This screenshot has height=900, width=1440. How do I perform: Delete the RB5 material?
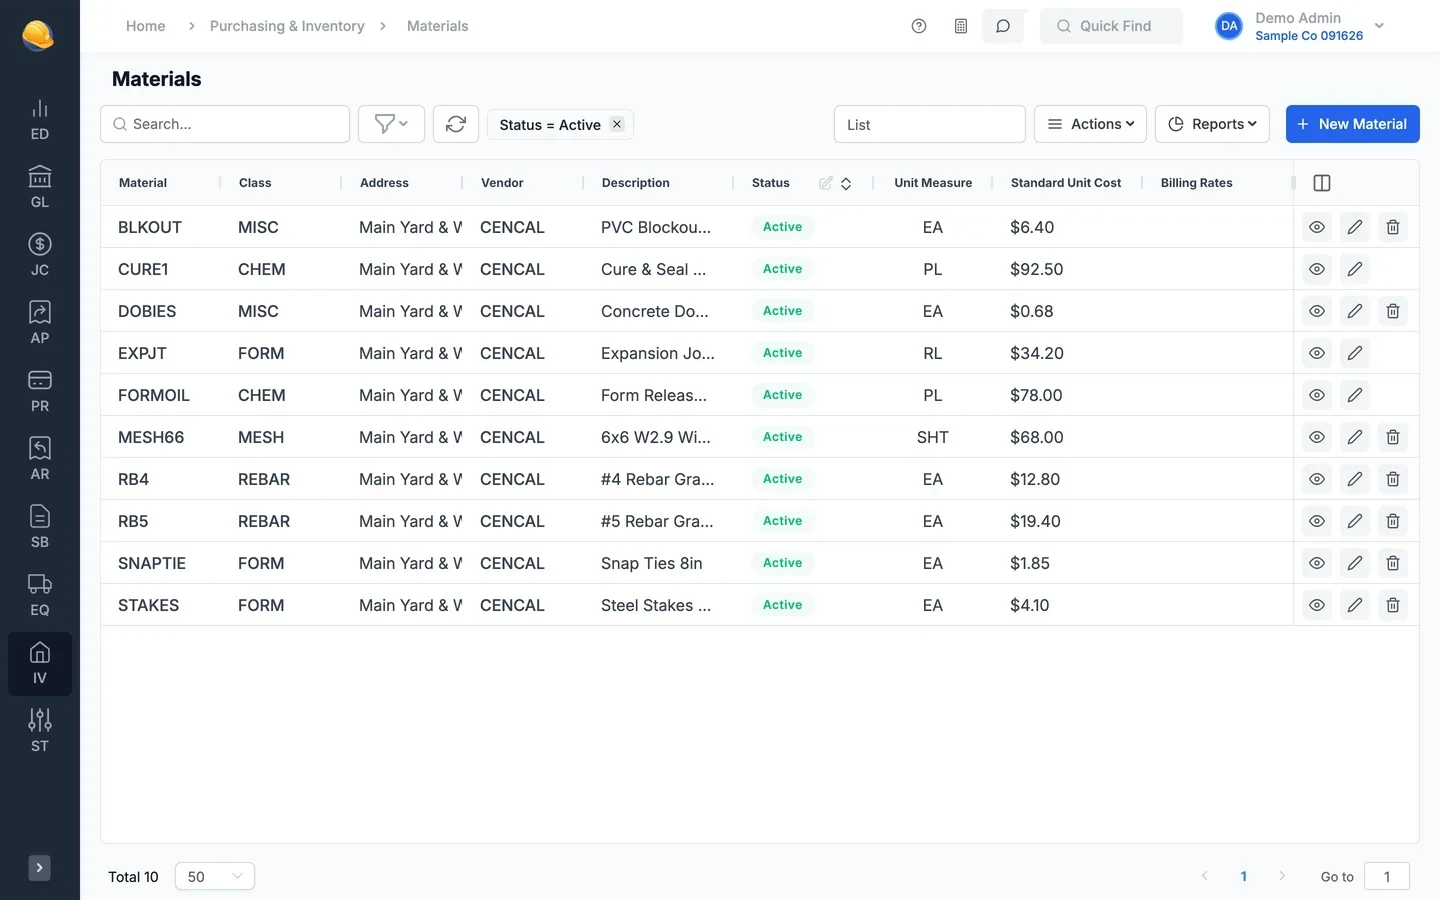pos(1393,521)
